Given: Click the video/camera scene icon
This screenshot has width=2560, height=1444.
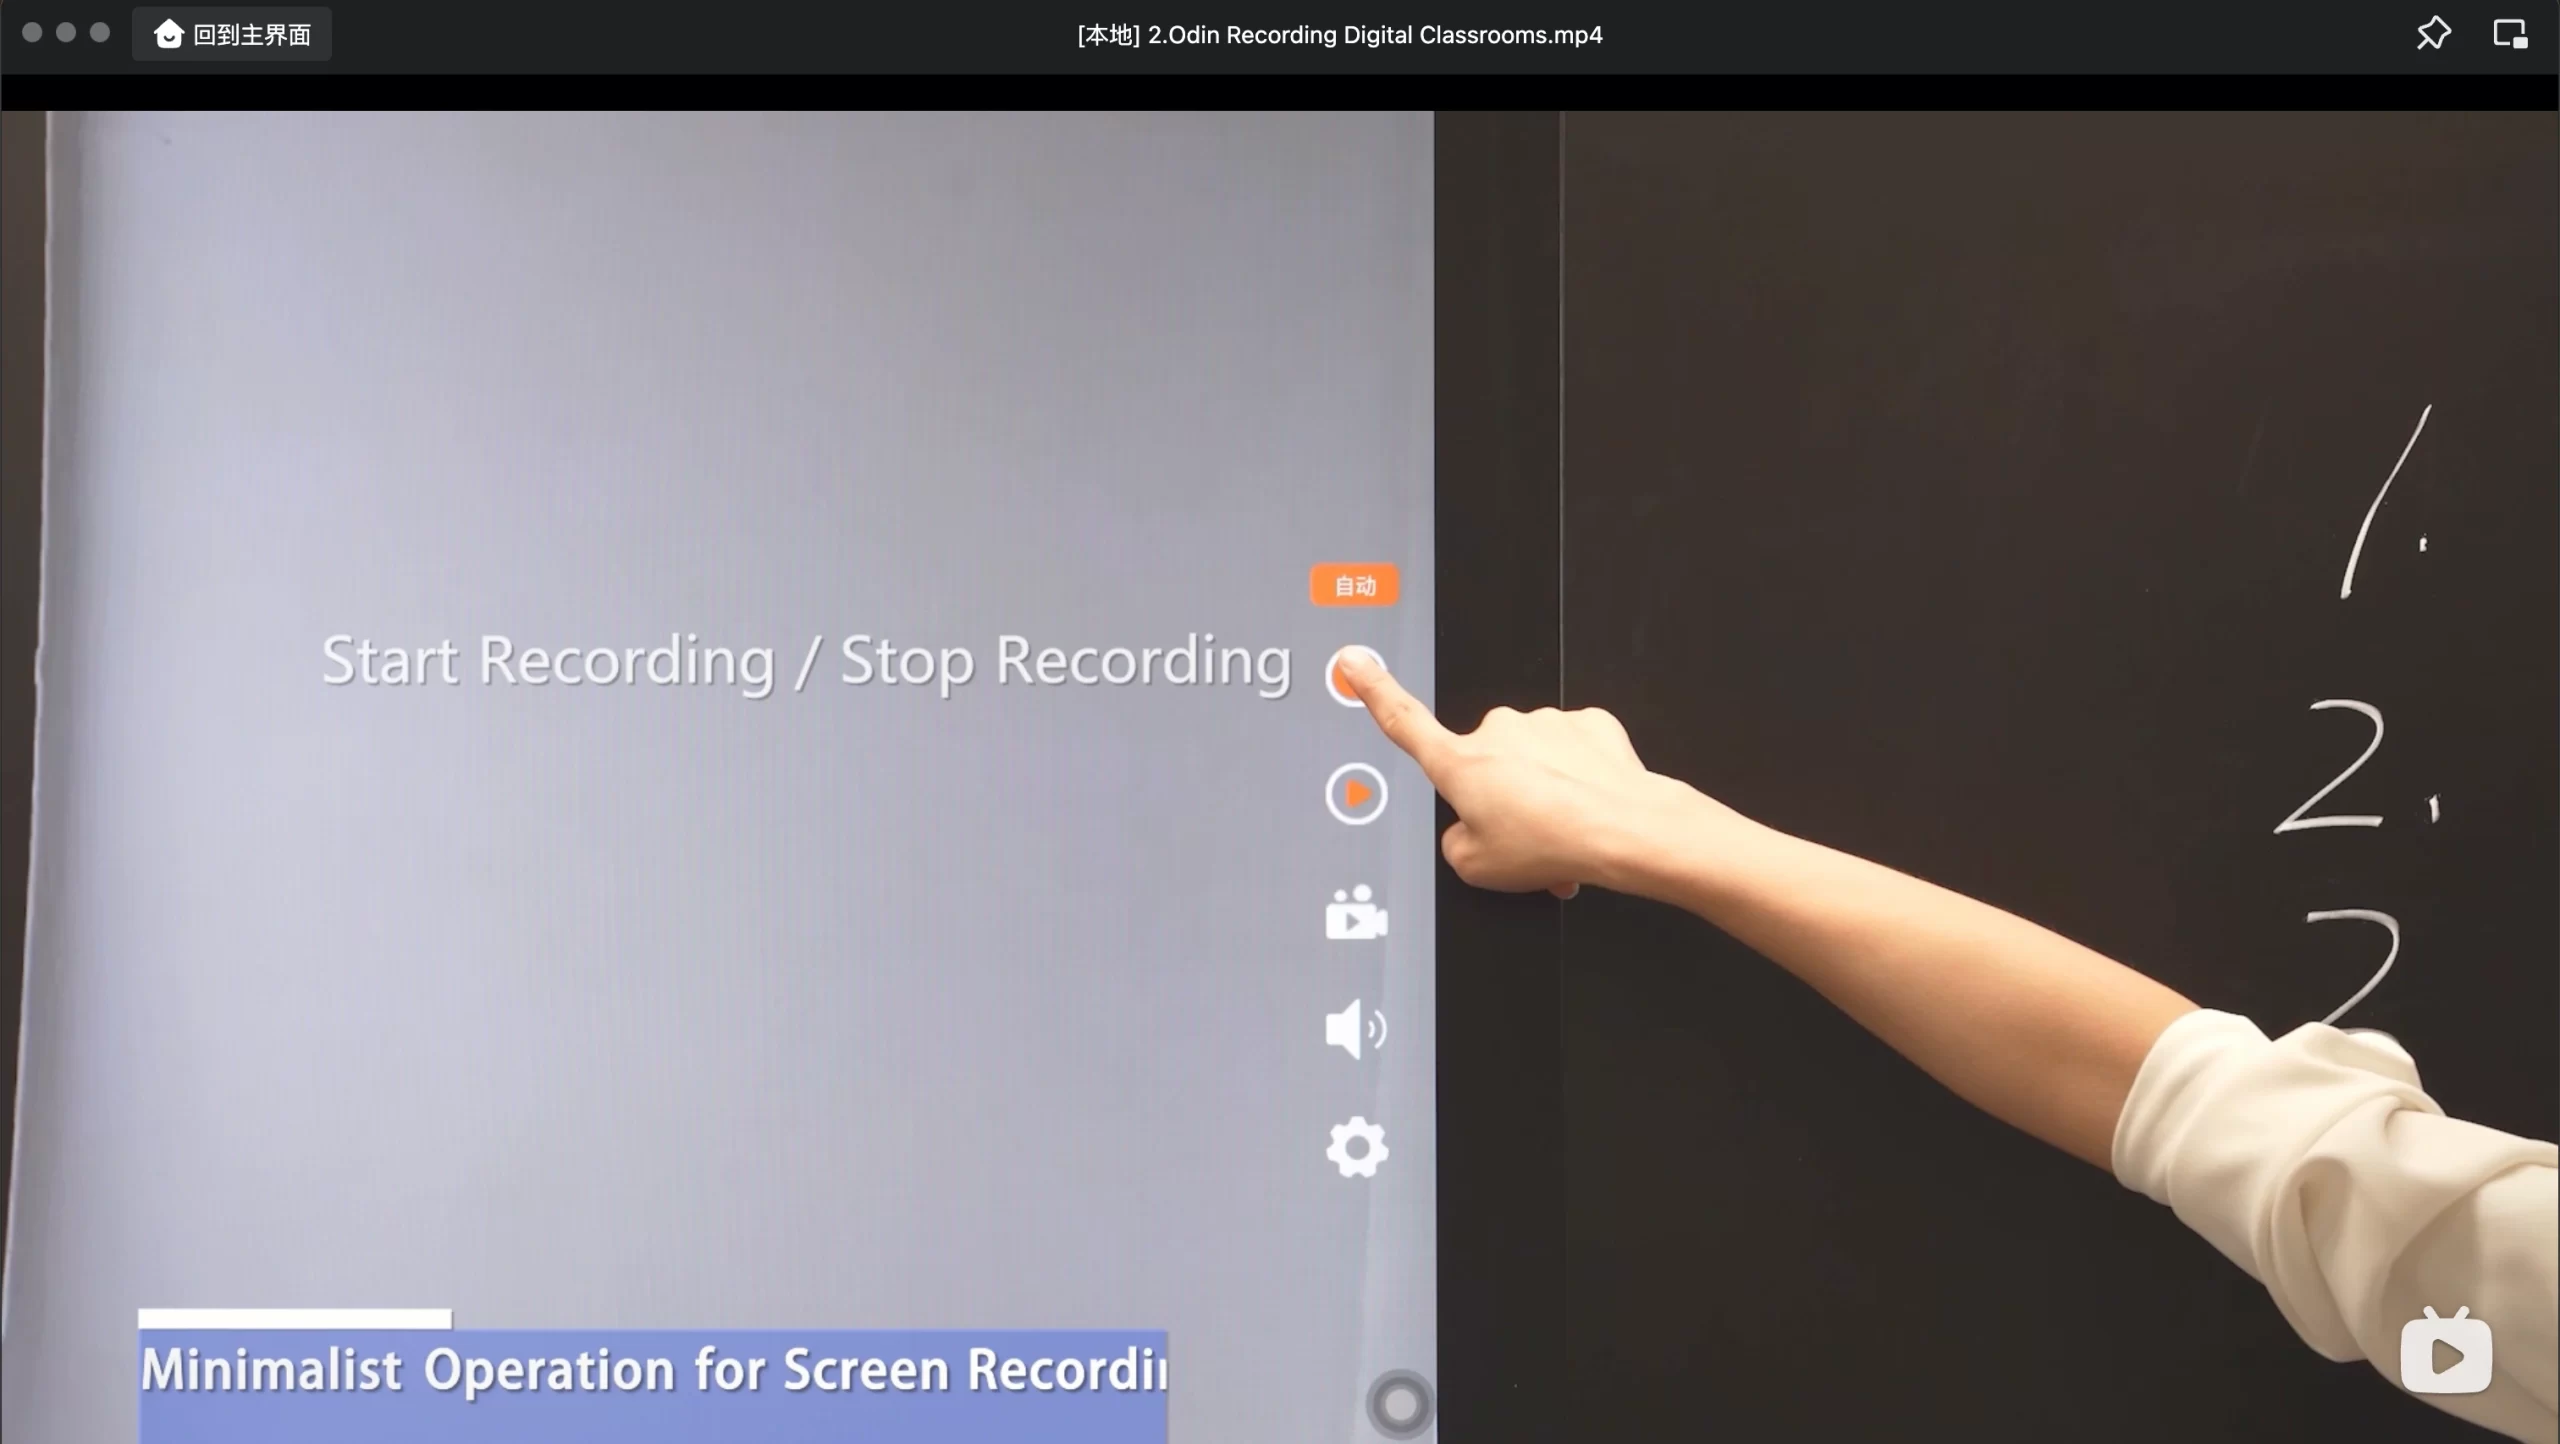Looking at the screenshot, I should click(x=1354, y=913).
